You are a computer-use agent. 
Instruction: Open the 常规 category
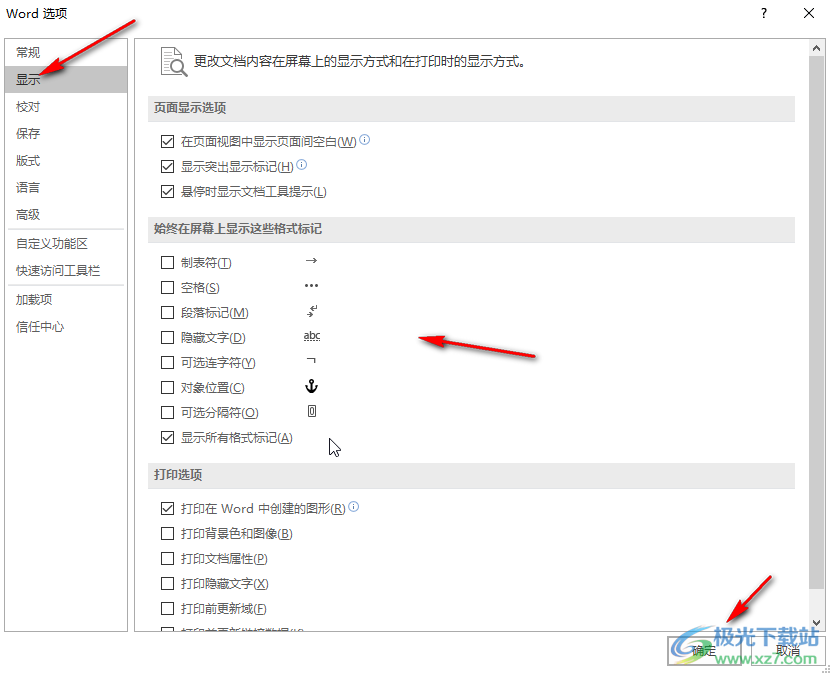point(66,52)
